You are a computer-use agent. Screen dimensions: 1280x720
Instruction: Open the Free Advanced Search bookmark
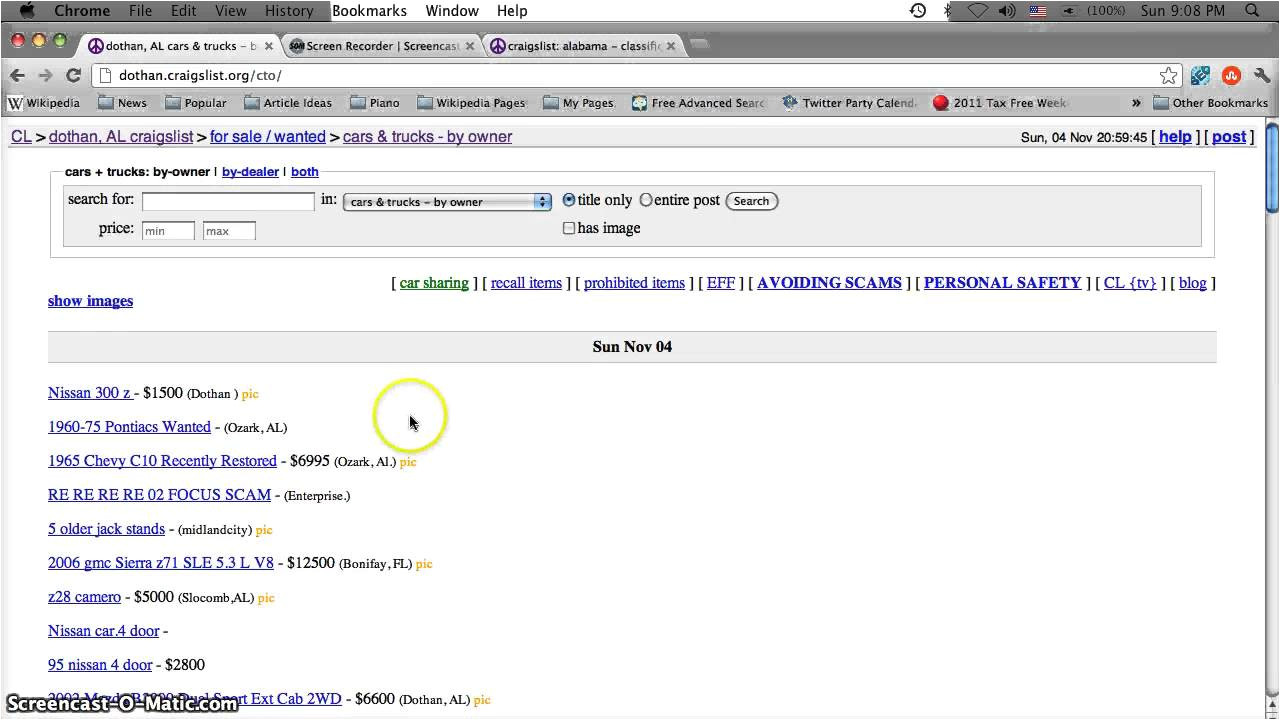click(x=698, y=103)
